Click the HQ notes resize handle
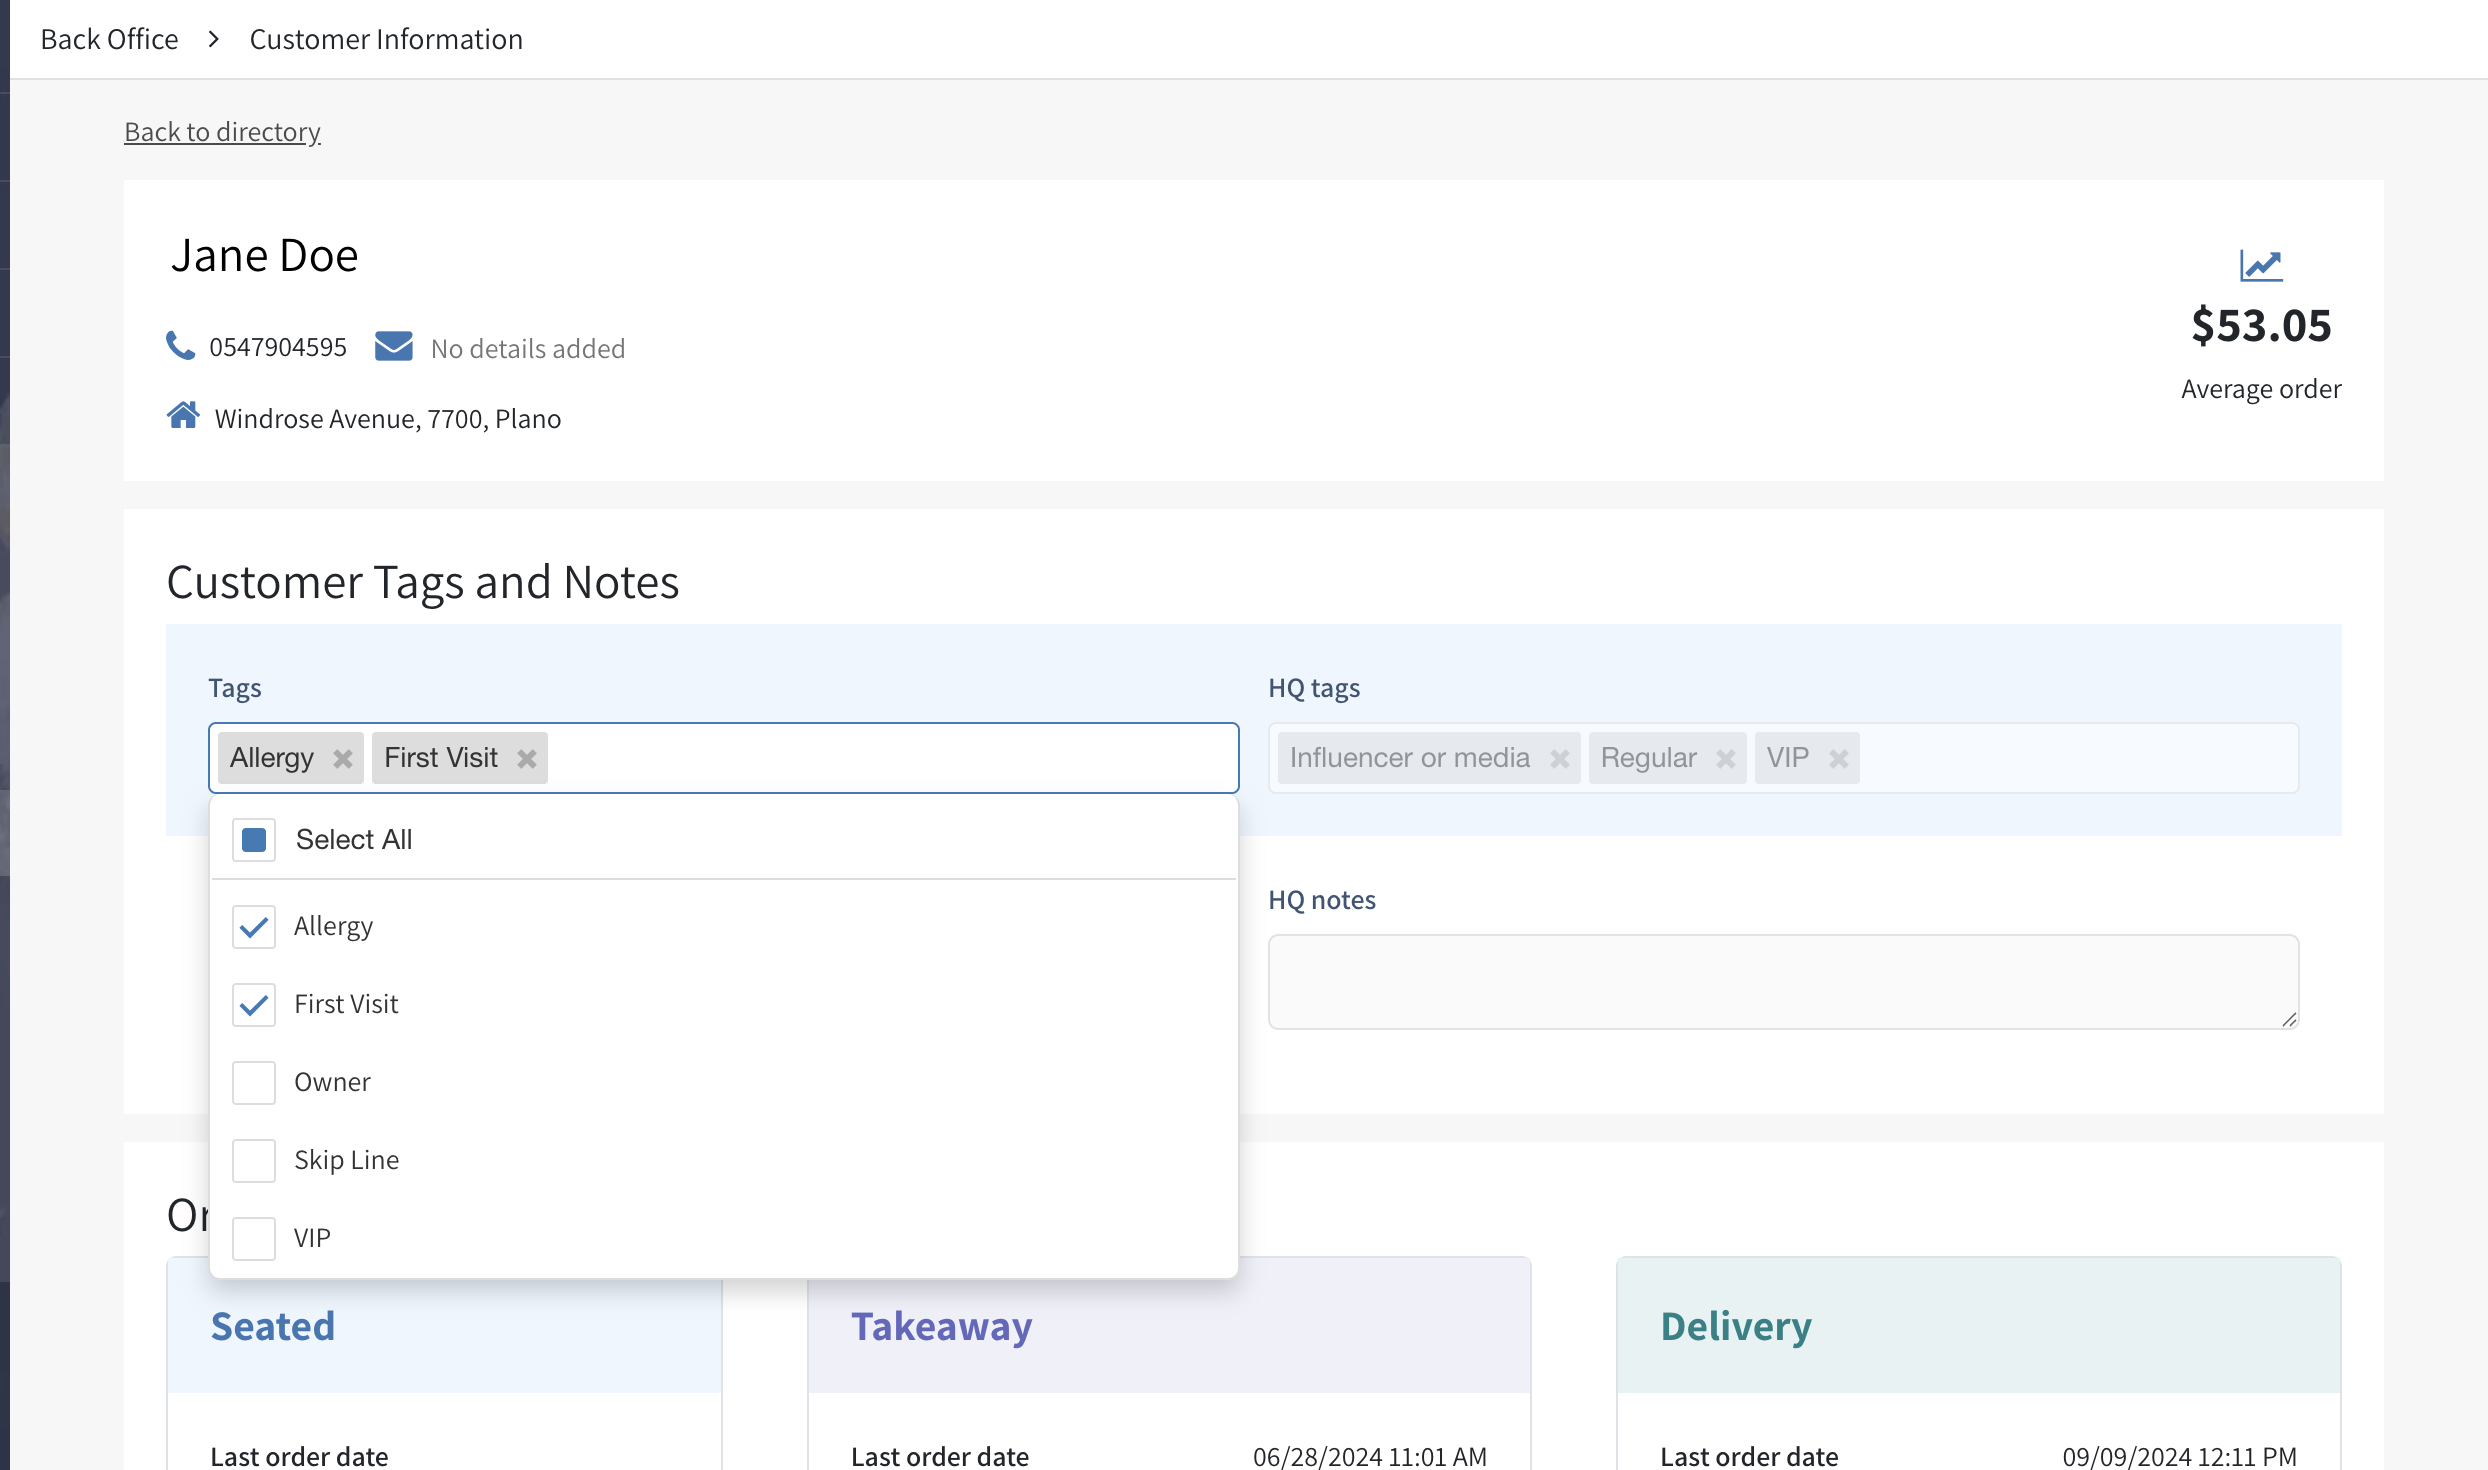Image resolution: width=2488 pixels, height=1470 pixels. point(2289,1019)
